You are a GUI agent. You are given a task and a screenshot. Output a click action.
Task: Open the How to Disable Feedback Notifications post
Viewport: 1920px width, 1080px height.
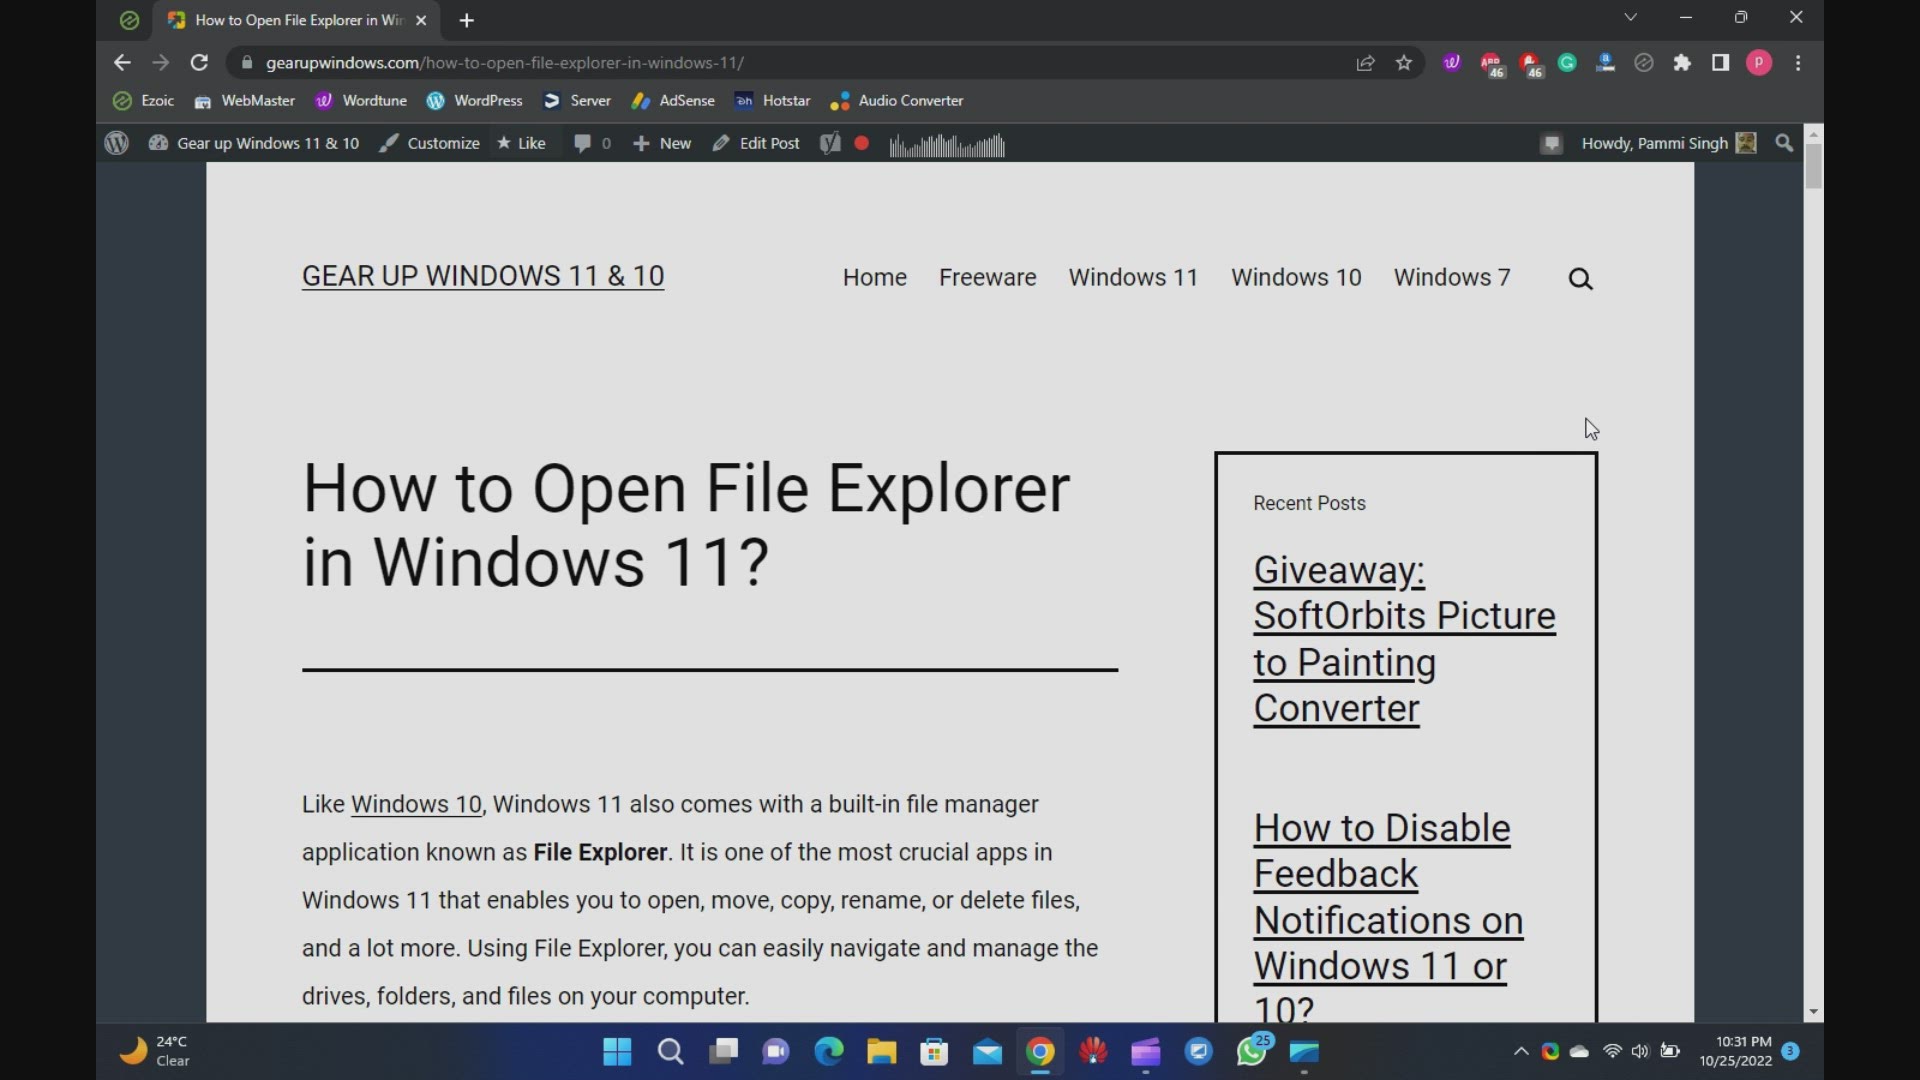(1388, 918)
